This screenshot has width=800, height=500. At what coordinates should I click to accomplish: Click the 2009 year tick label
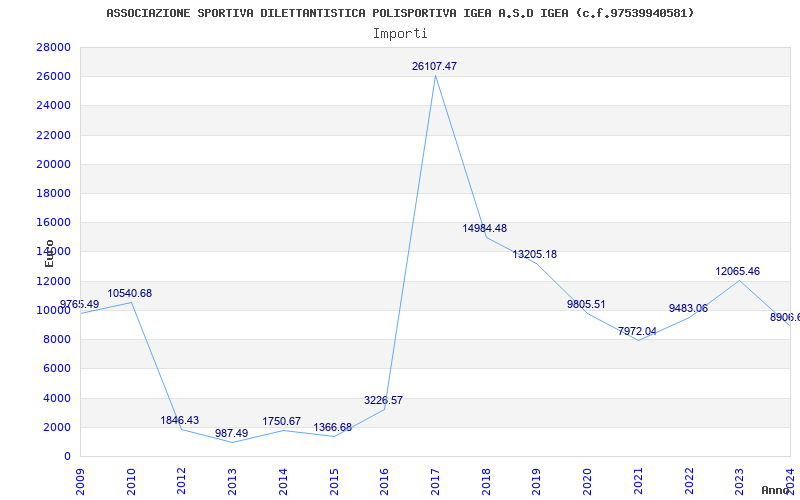(80, 482)
